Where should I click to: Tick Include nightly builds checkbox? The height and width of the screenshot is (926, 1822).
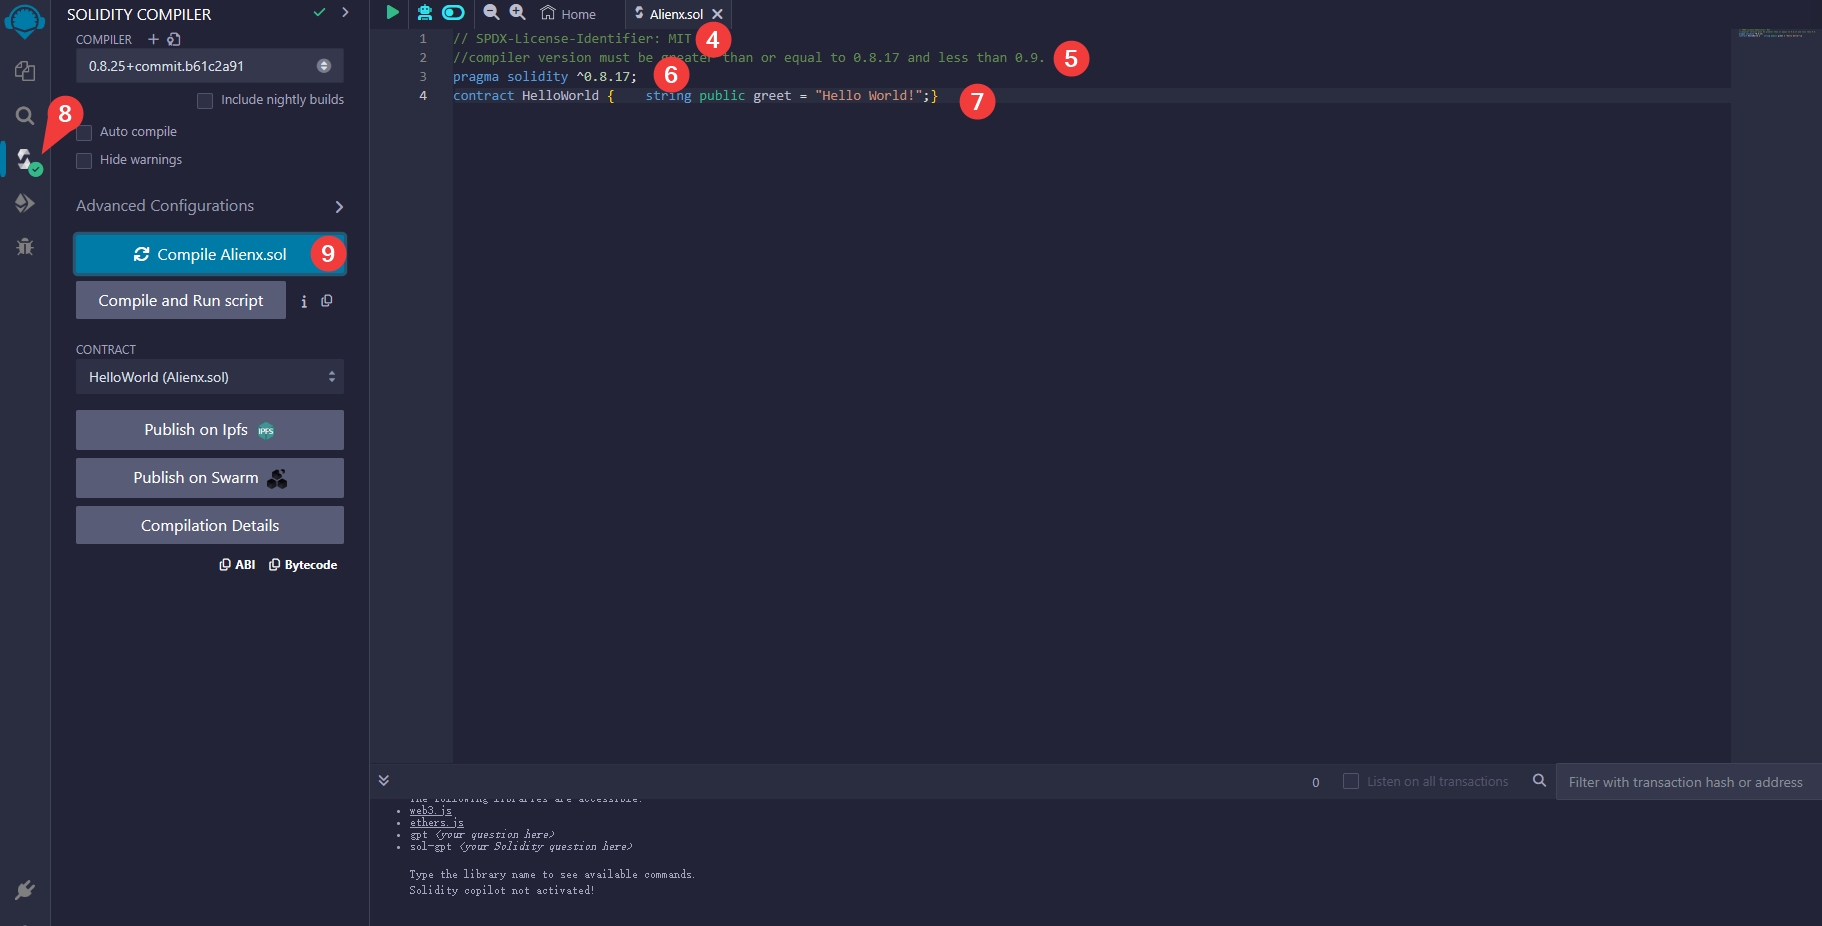[205, 101]
